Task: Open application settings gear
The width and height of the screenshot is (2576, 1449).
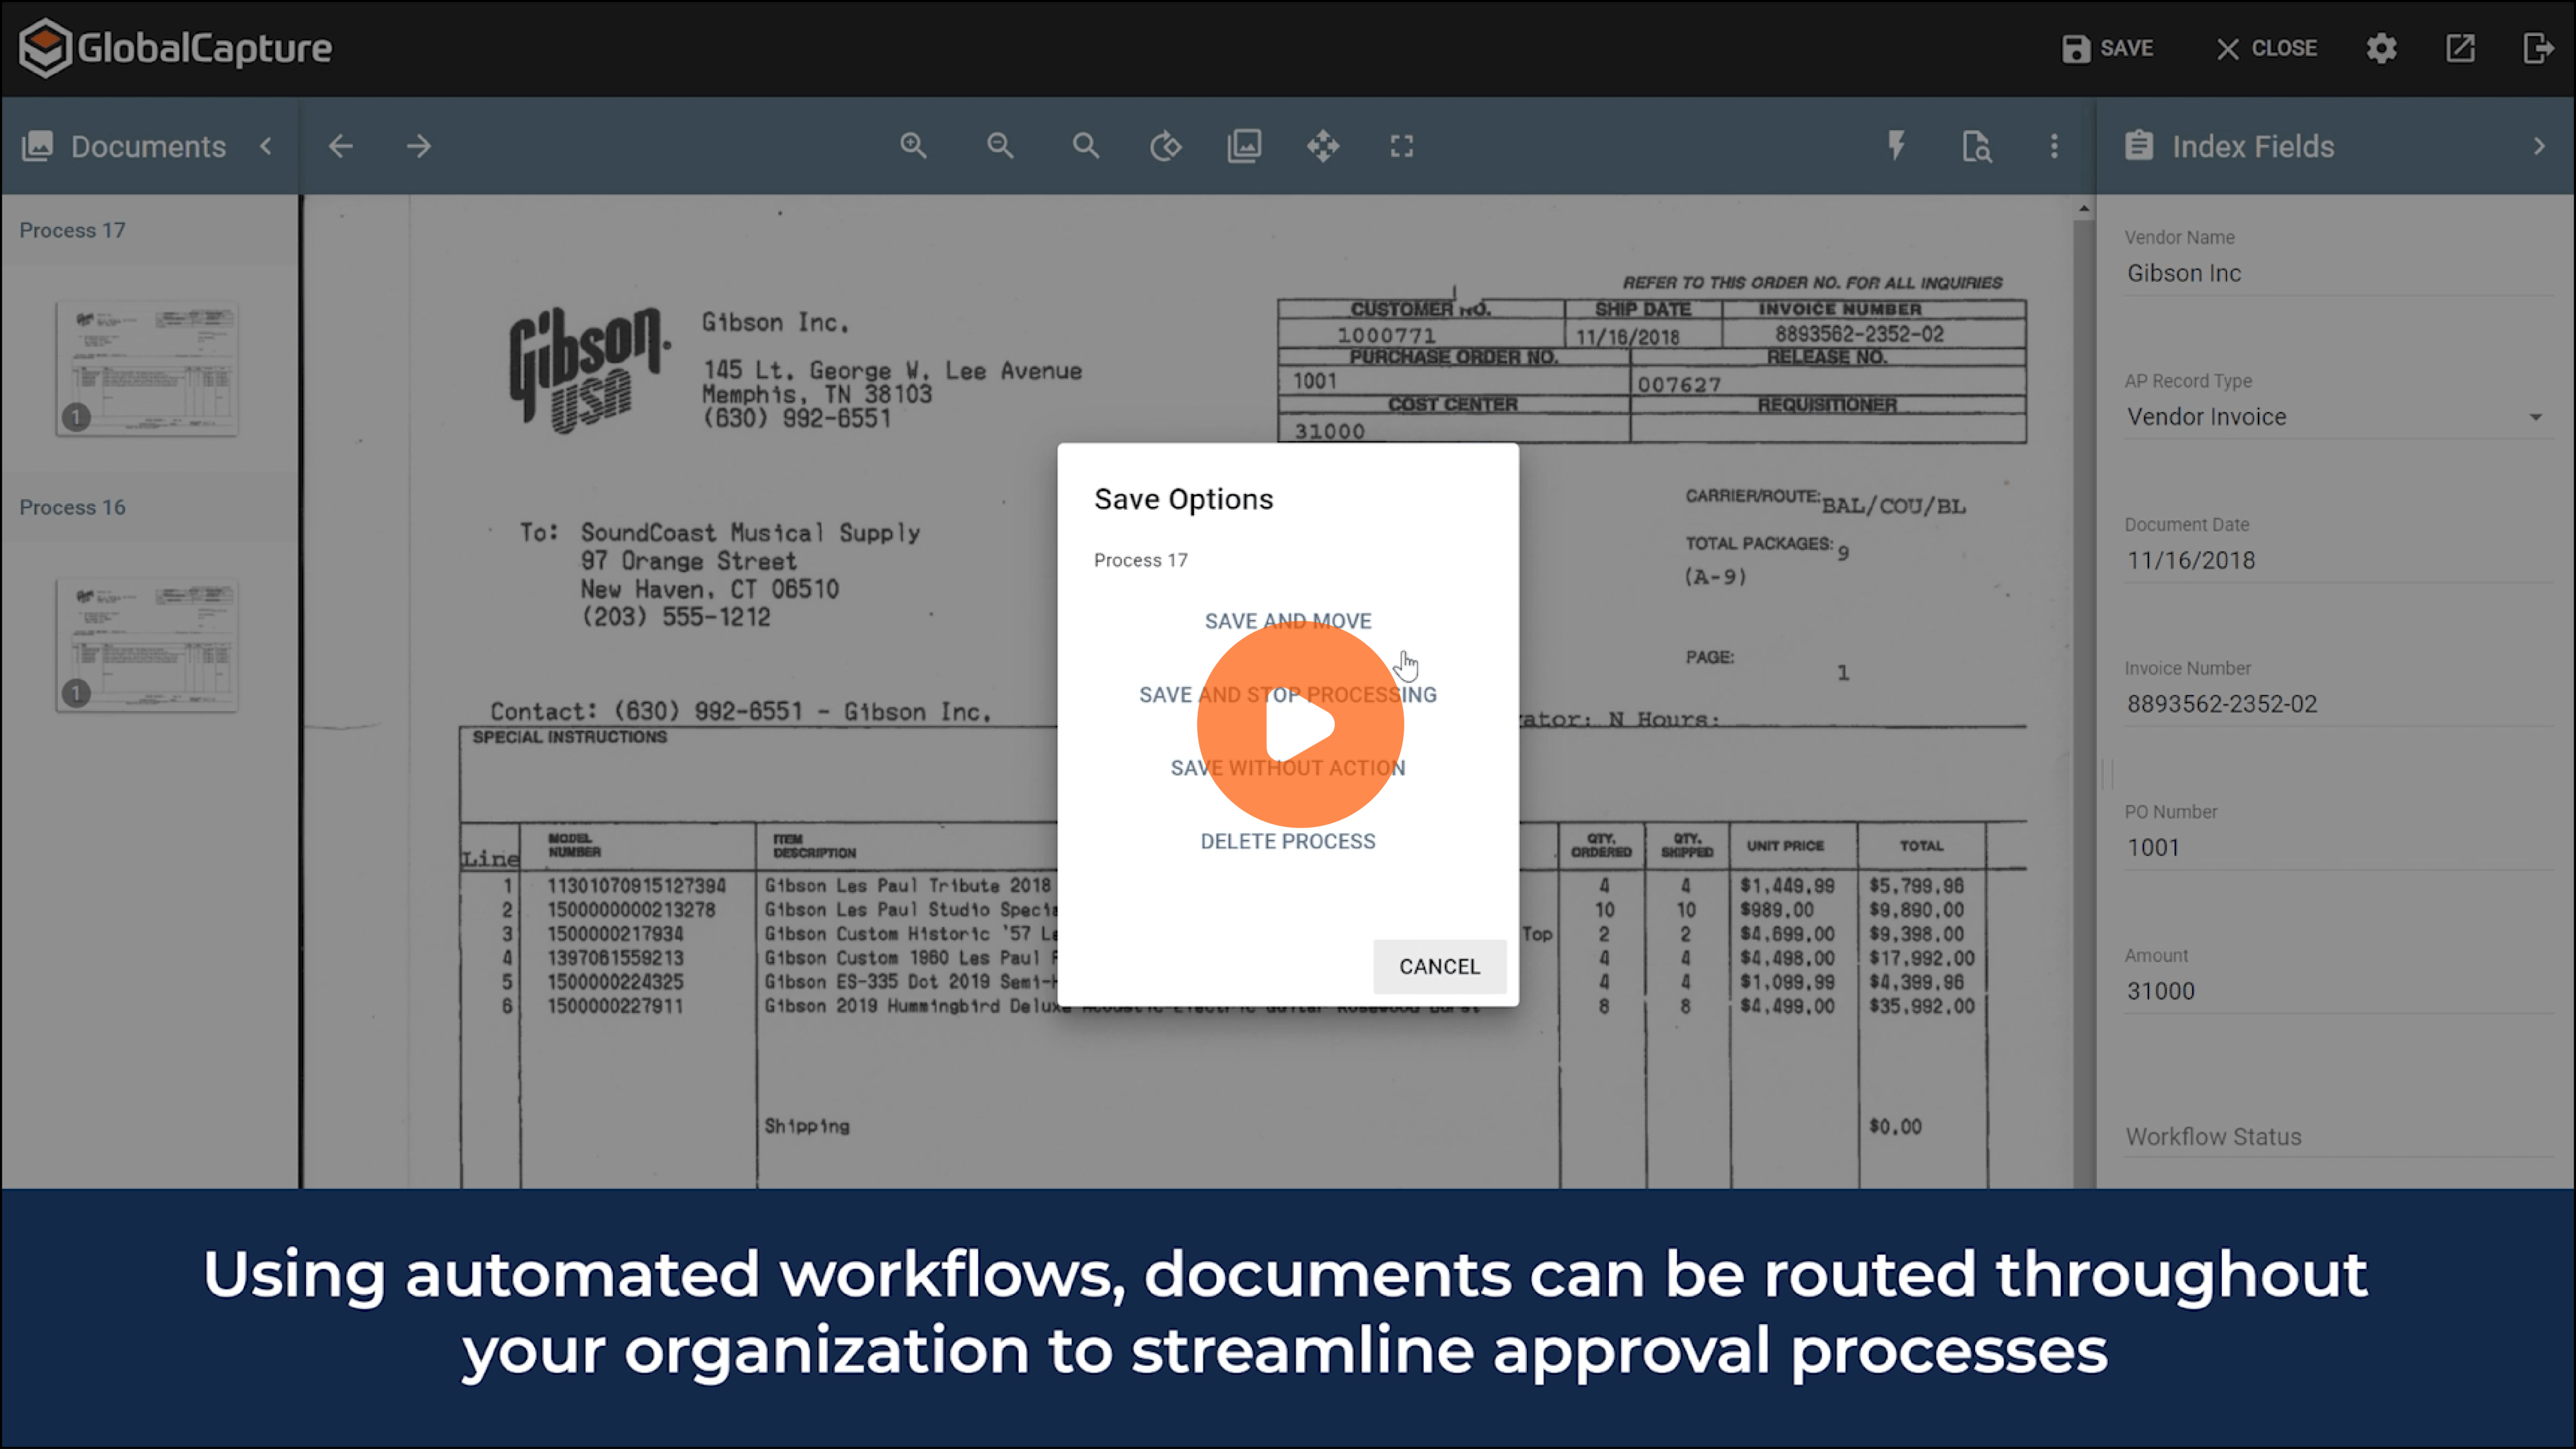Action: point(2382,48)
